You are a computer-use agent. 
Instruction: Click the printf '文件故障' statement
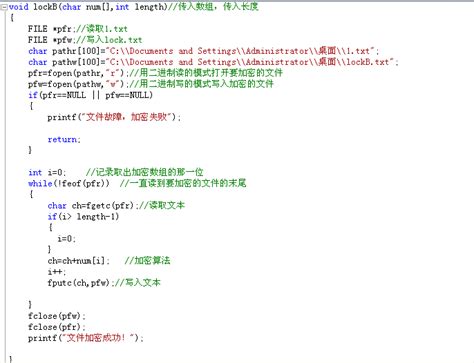point(114,117)
